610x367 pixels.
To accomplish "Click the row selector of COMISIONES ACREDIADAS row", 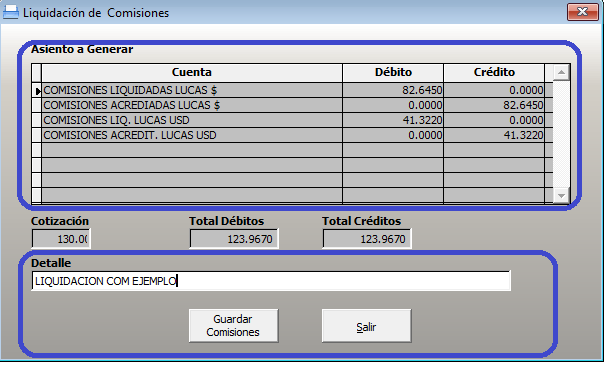I will pos(37,105).
